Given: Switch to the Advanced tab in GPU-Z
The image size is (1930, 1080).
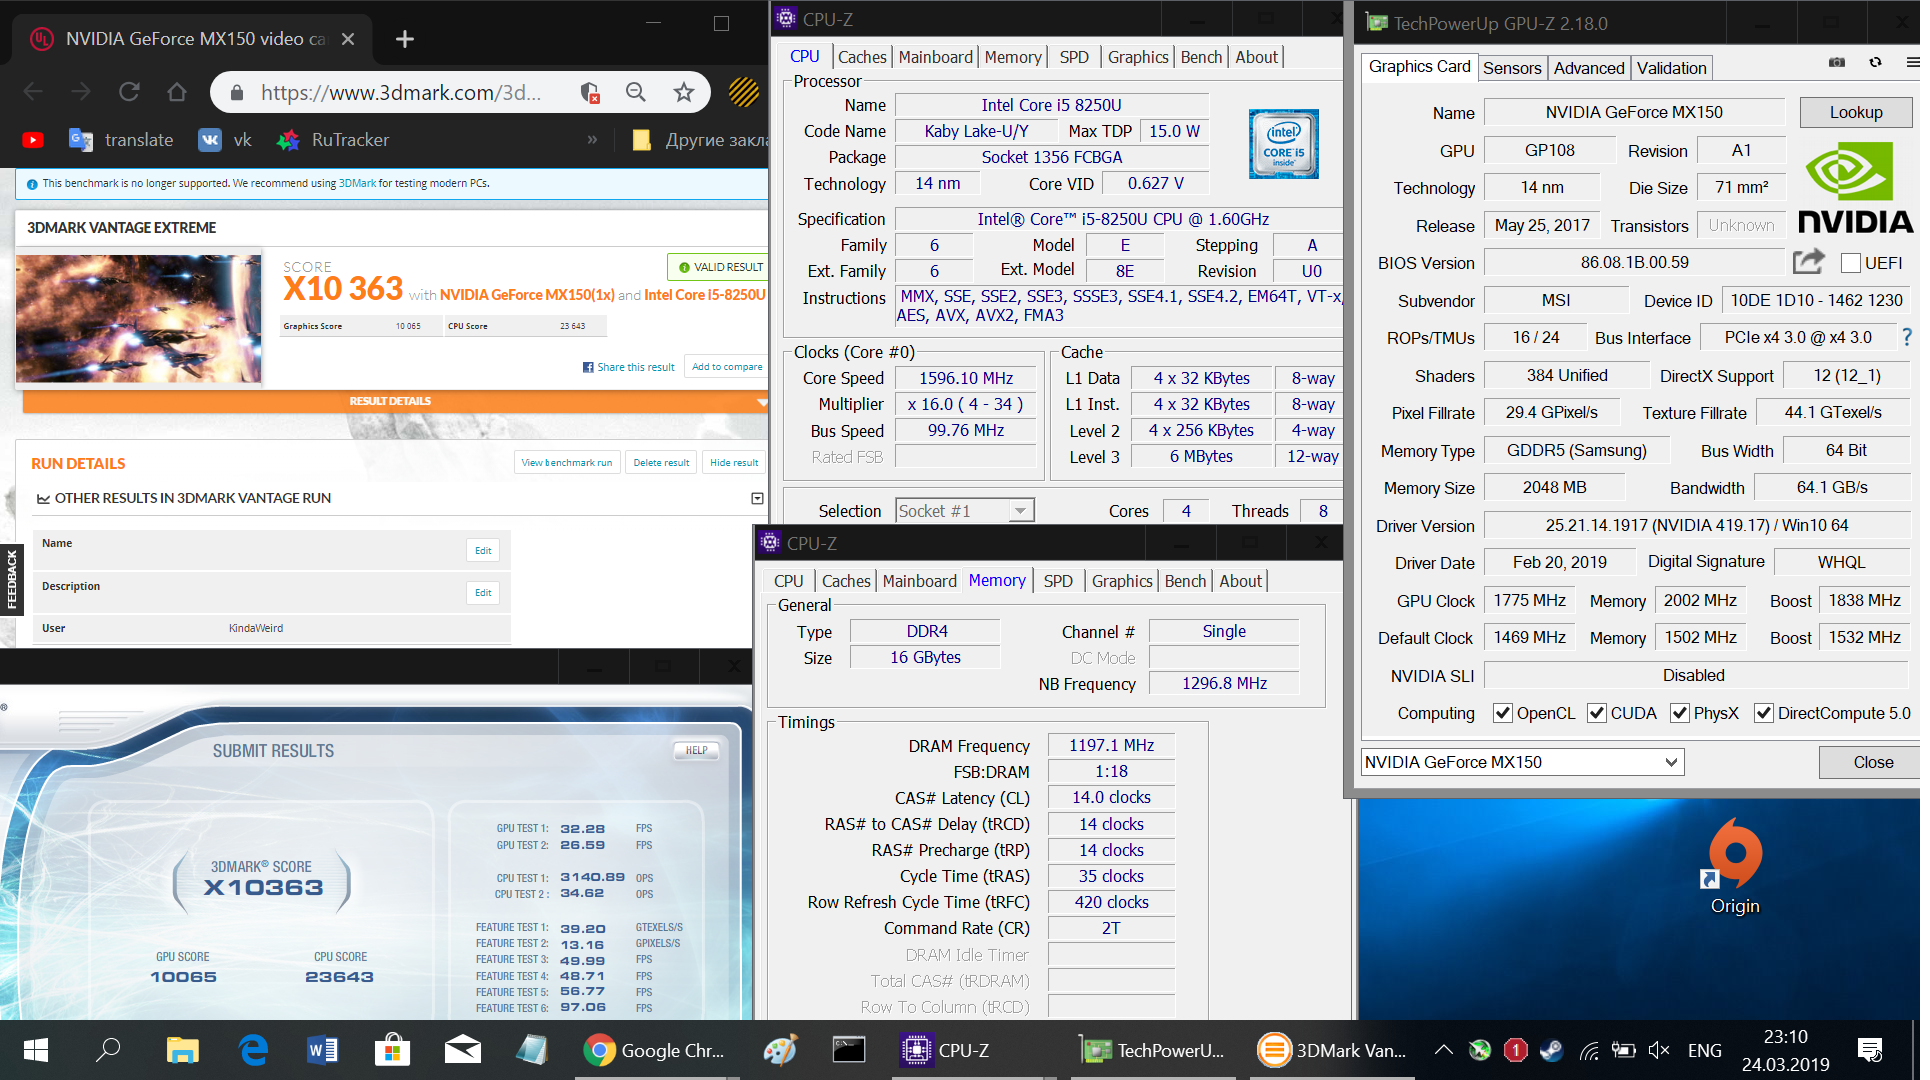Looking at the screenshot, I should pyautogui.click(x=1589, y=68).
